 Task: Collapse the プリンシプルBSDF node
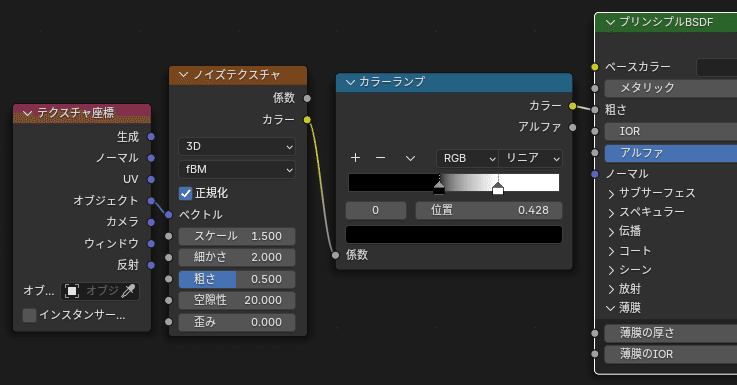pos(611,22)
